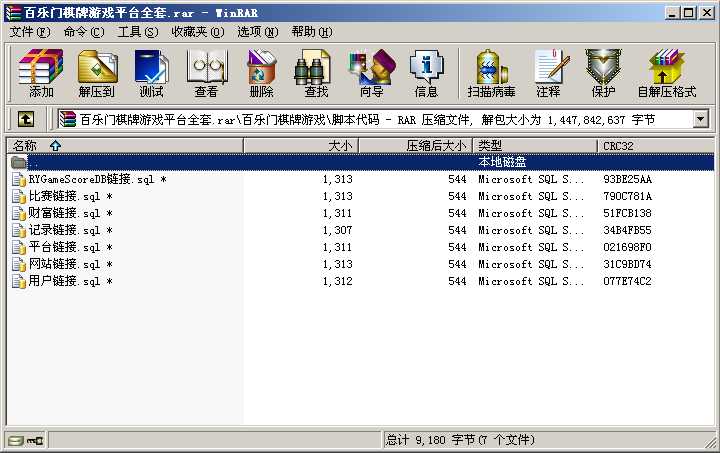Screen dimensions: 720x453
Task: Click the 测试 (Test) toolbar icon
Action: [x=152, y=73]
